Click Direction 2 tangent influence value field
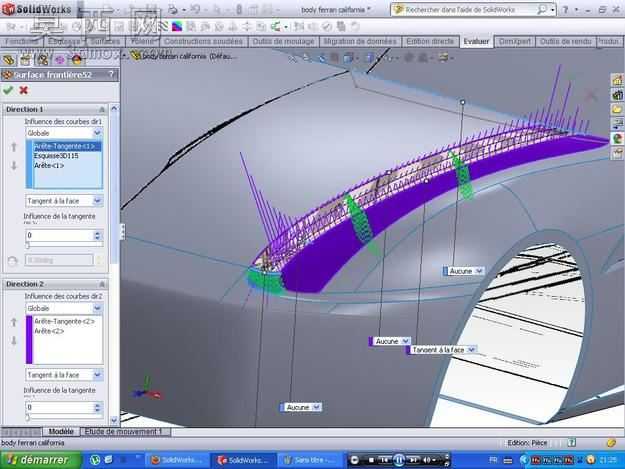Image resolution: width=625 pixels, height=469 pixels. coord(59,407)
